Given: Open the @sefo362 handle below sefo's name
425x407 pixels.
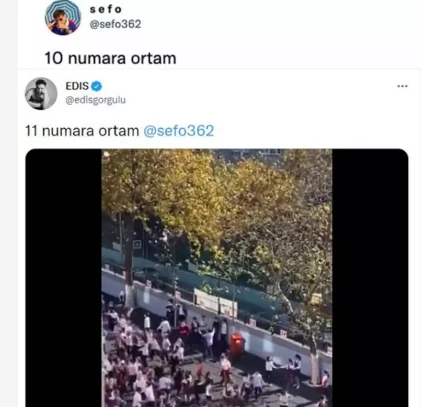Looking at the screenshot, I should click(x=115, y=24).
